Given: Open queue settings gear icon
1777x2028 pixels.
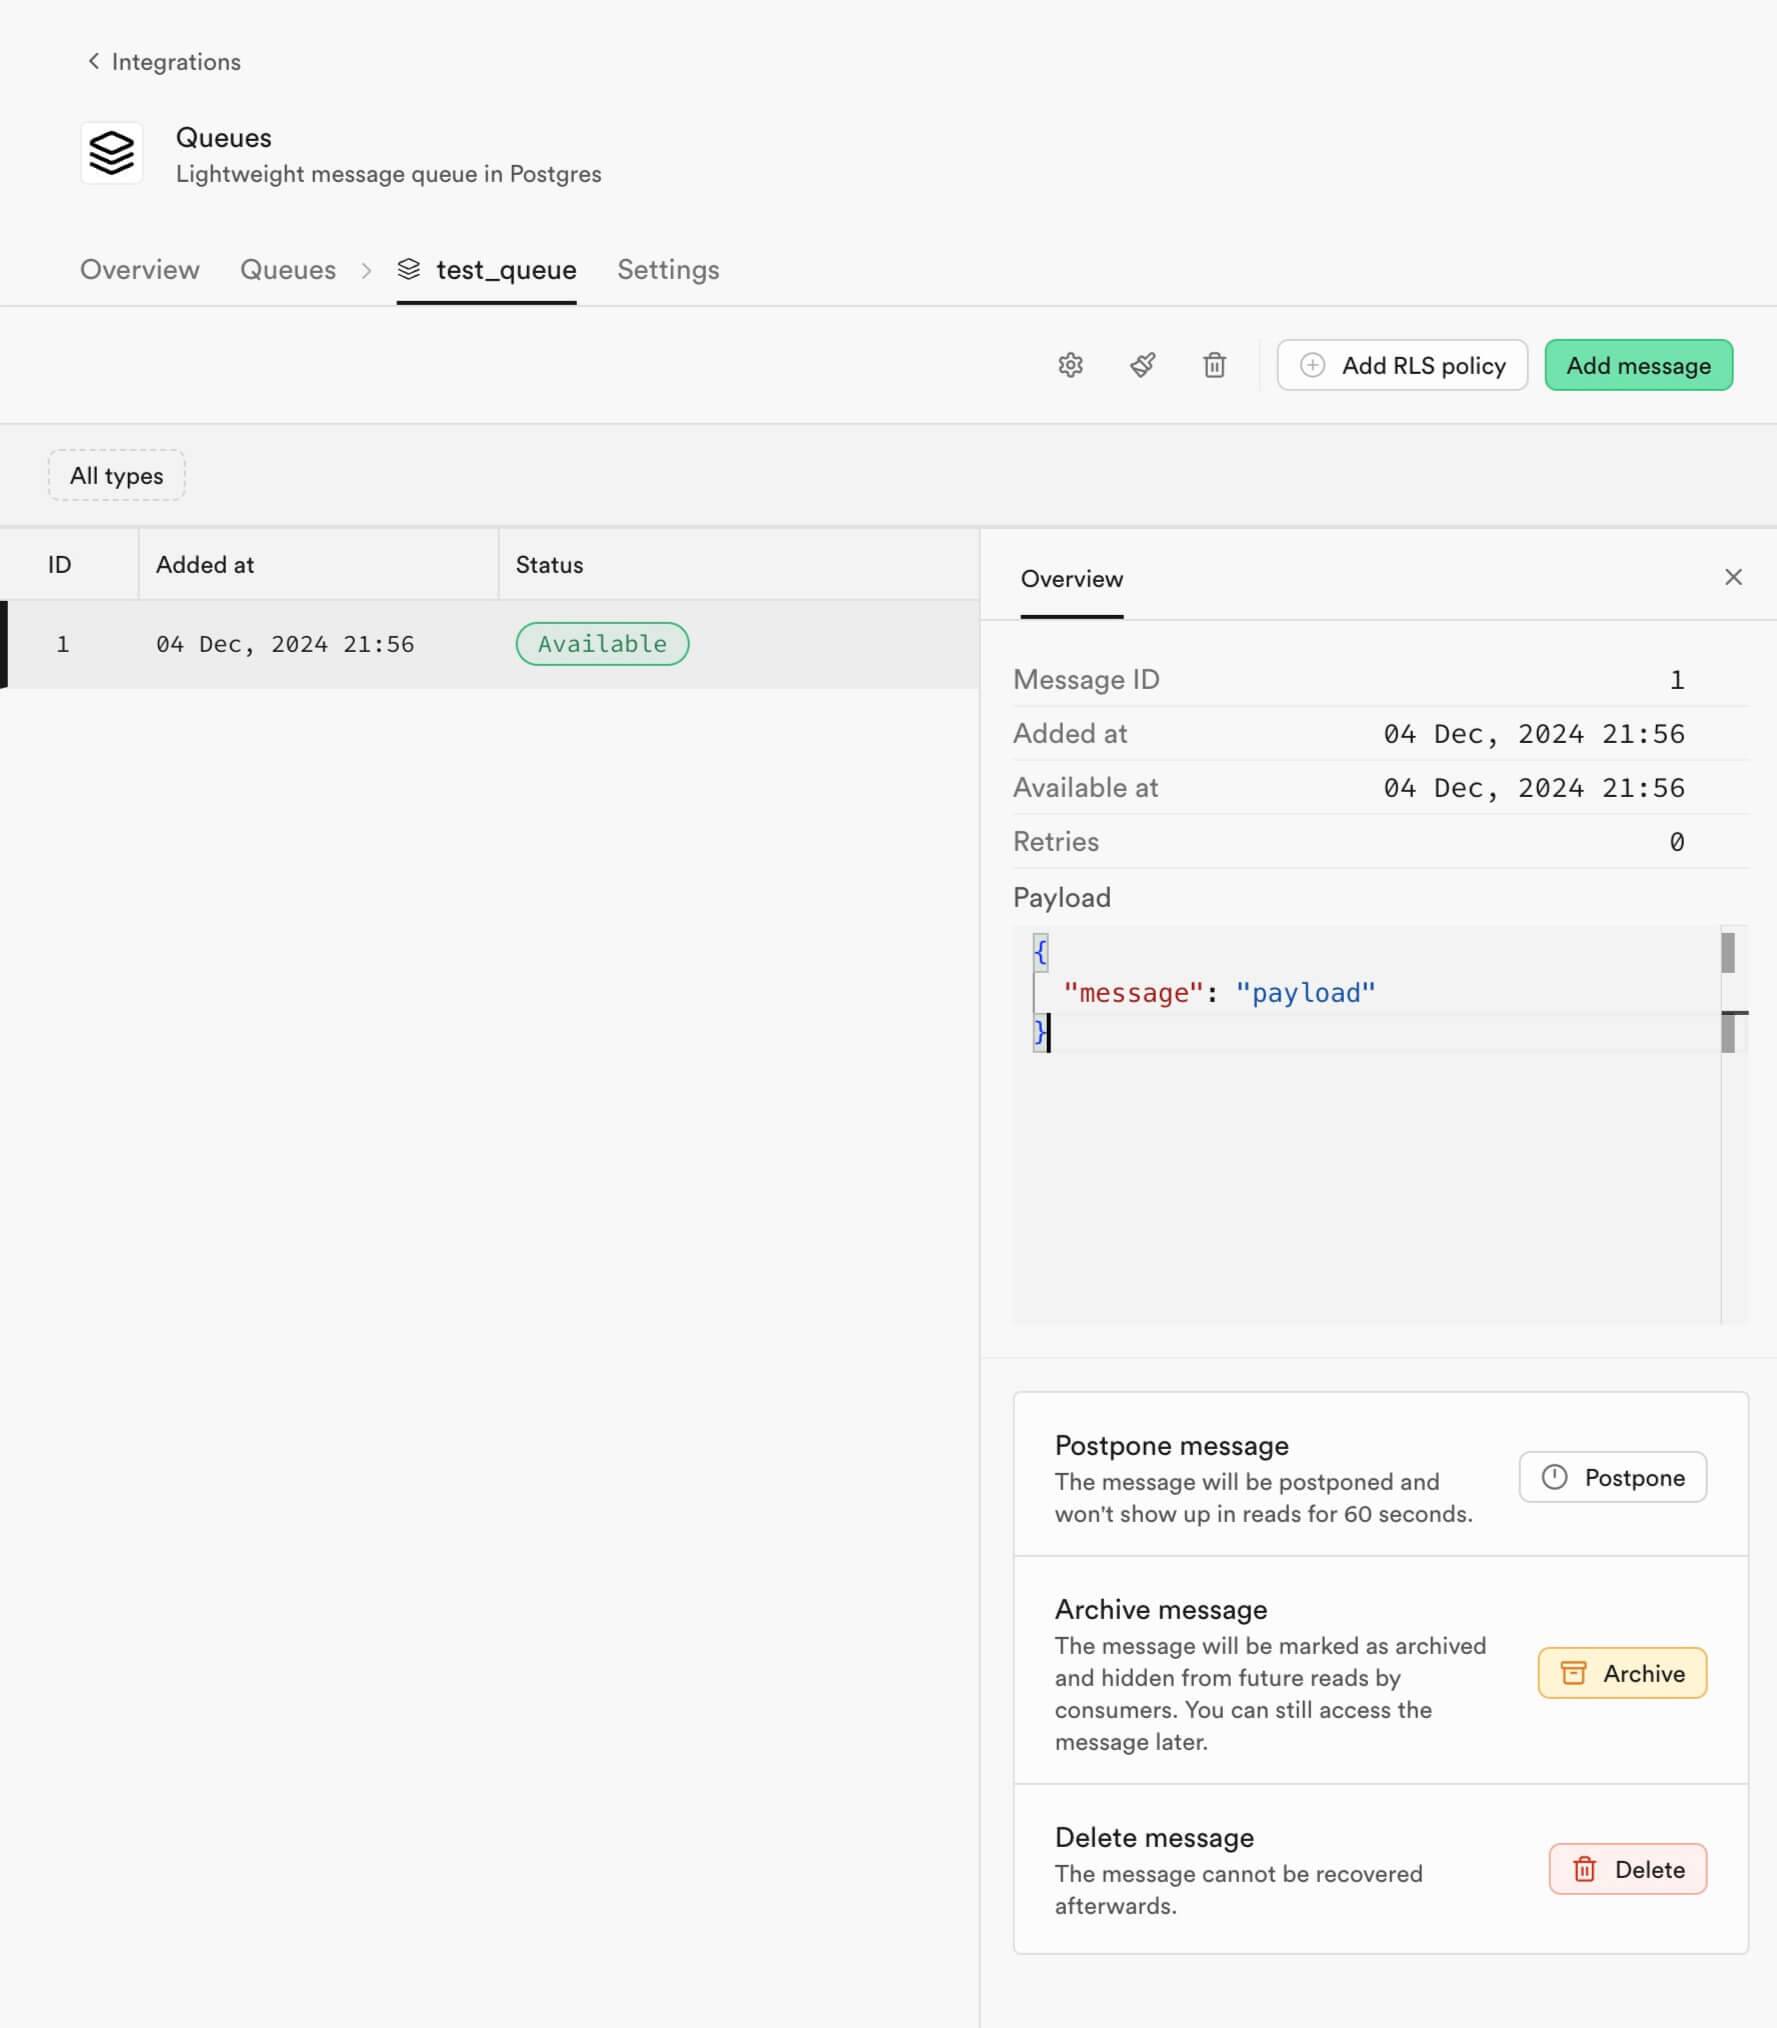Looking at the screenshot, I should coord(1070,365).
